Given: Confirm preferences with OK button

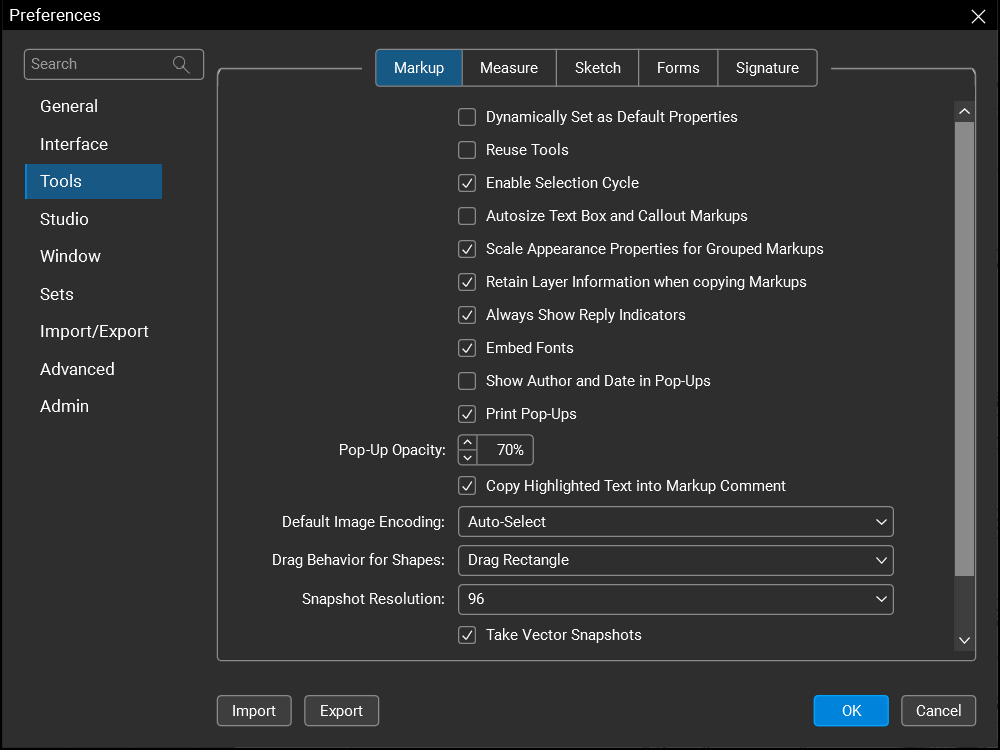Looking at the screenshot, I should 851,711.
